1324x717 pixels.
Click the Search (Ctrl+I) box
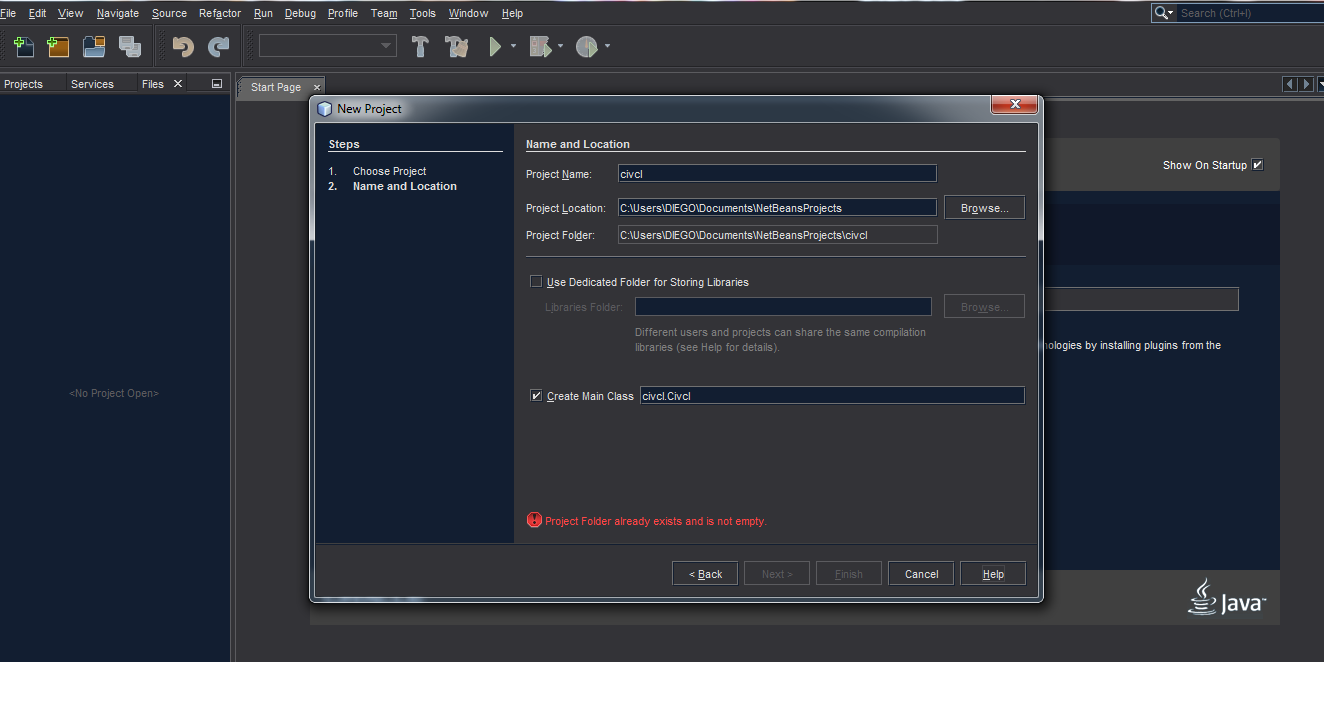click(x=1250, y=13)
